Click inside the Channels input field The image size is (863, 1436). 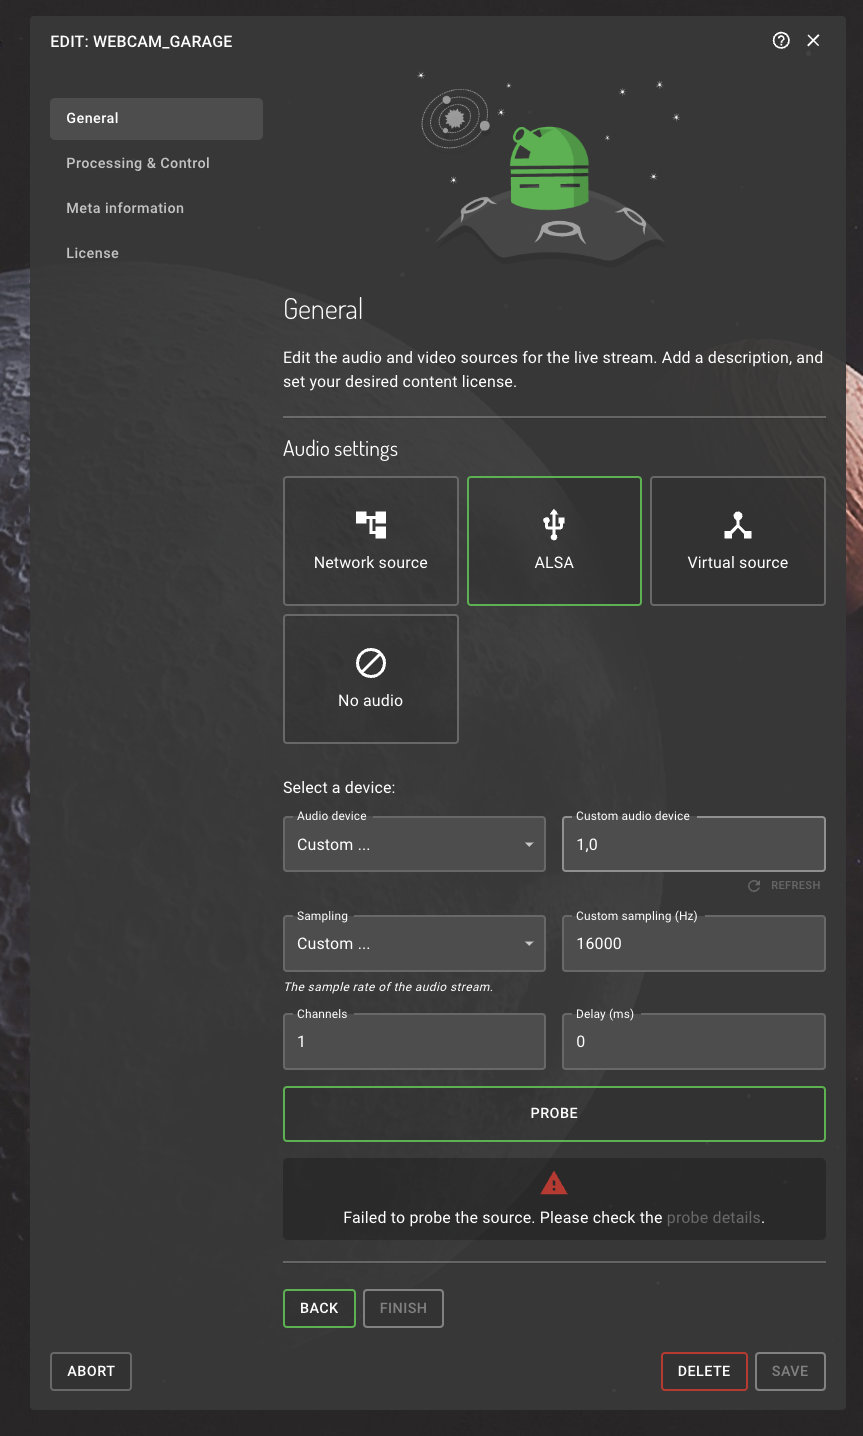click(x=414, y=1041)
